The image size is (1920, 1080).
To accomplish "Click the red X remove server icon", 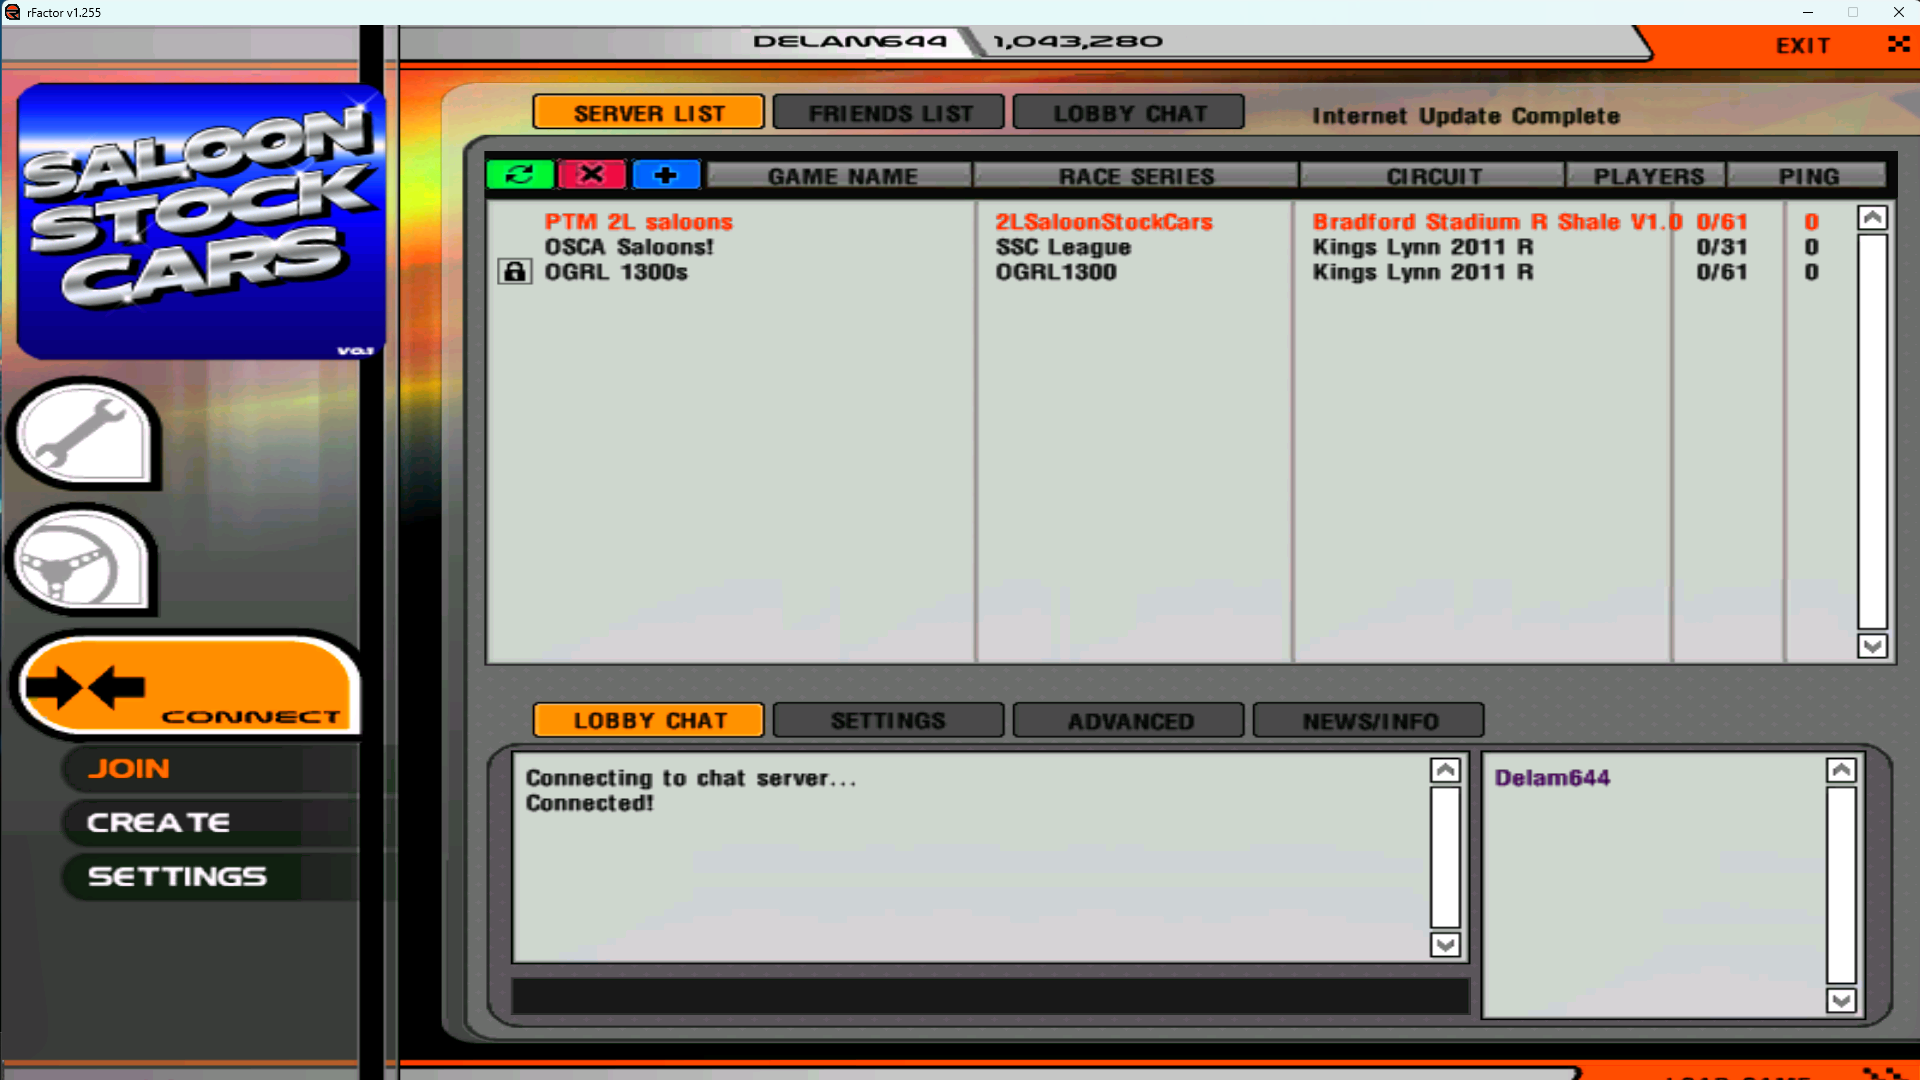I will click(x=592, y=175).
